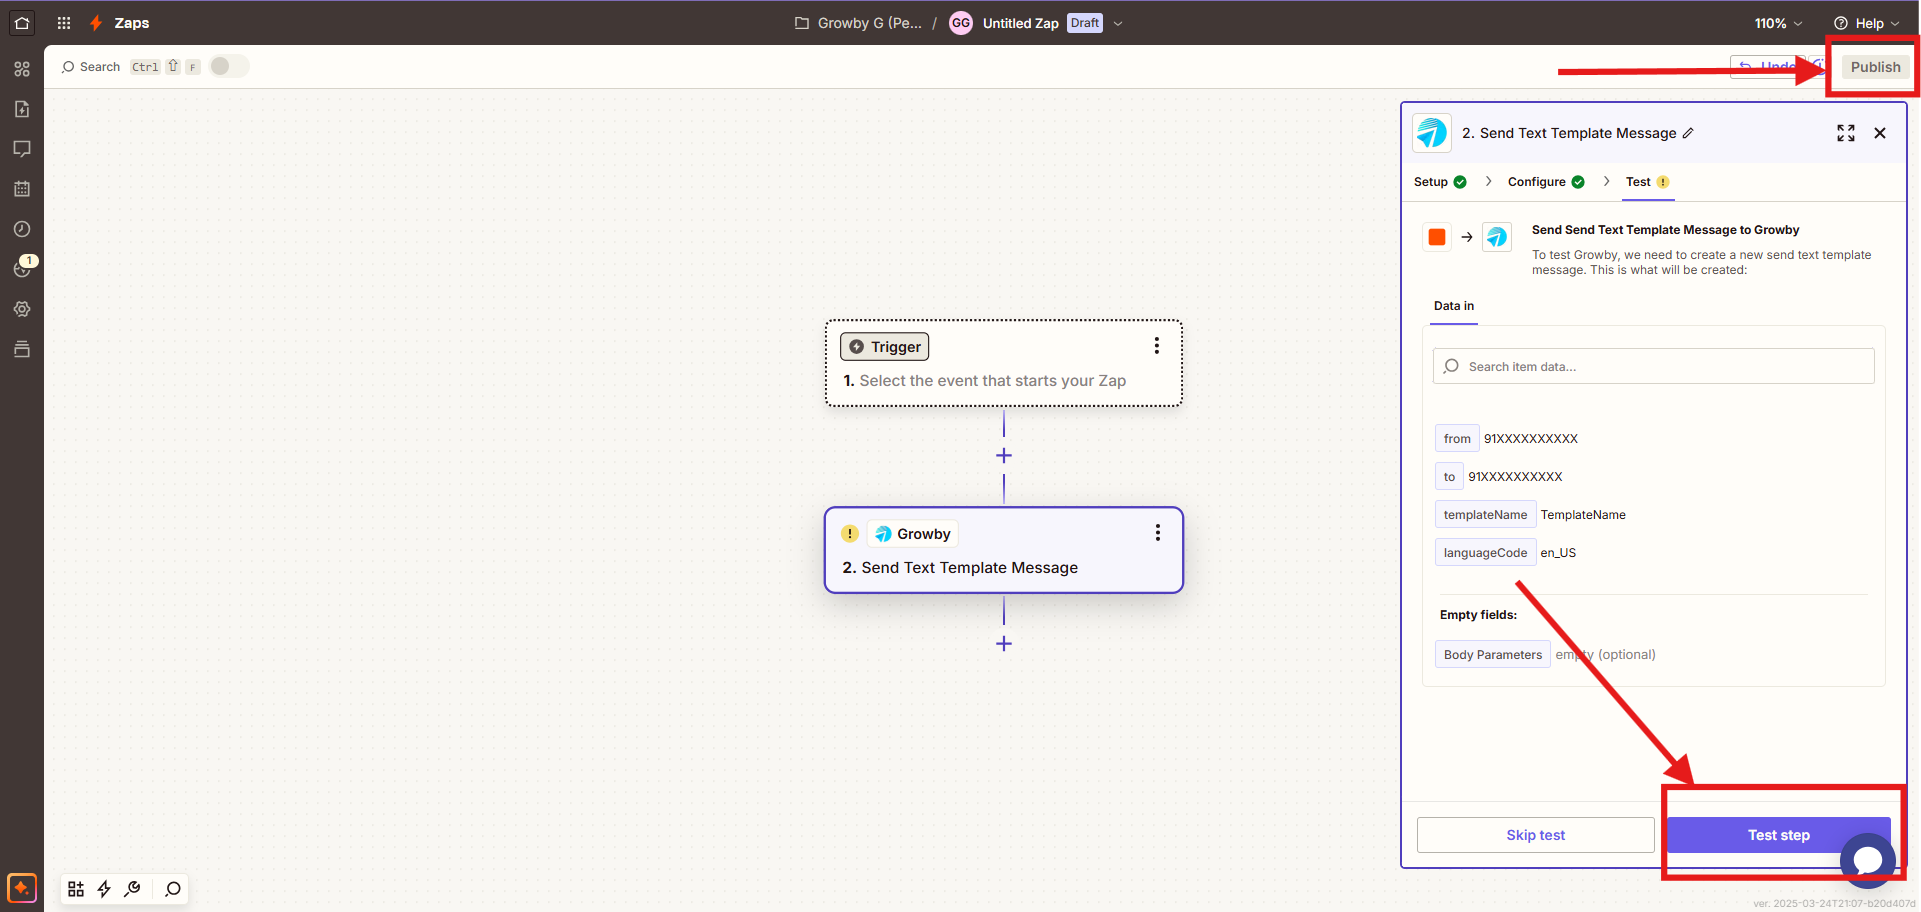Open sidebar icon with notification badge

(x=23, y=268)
